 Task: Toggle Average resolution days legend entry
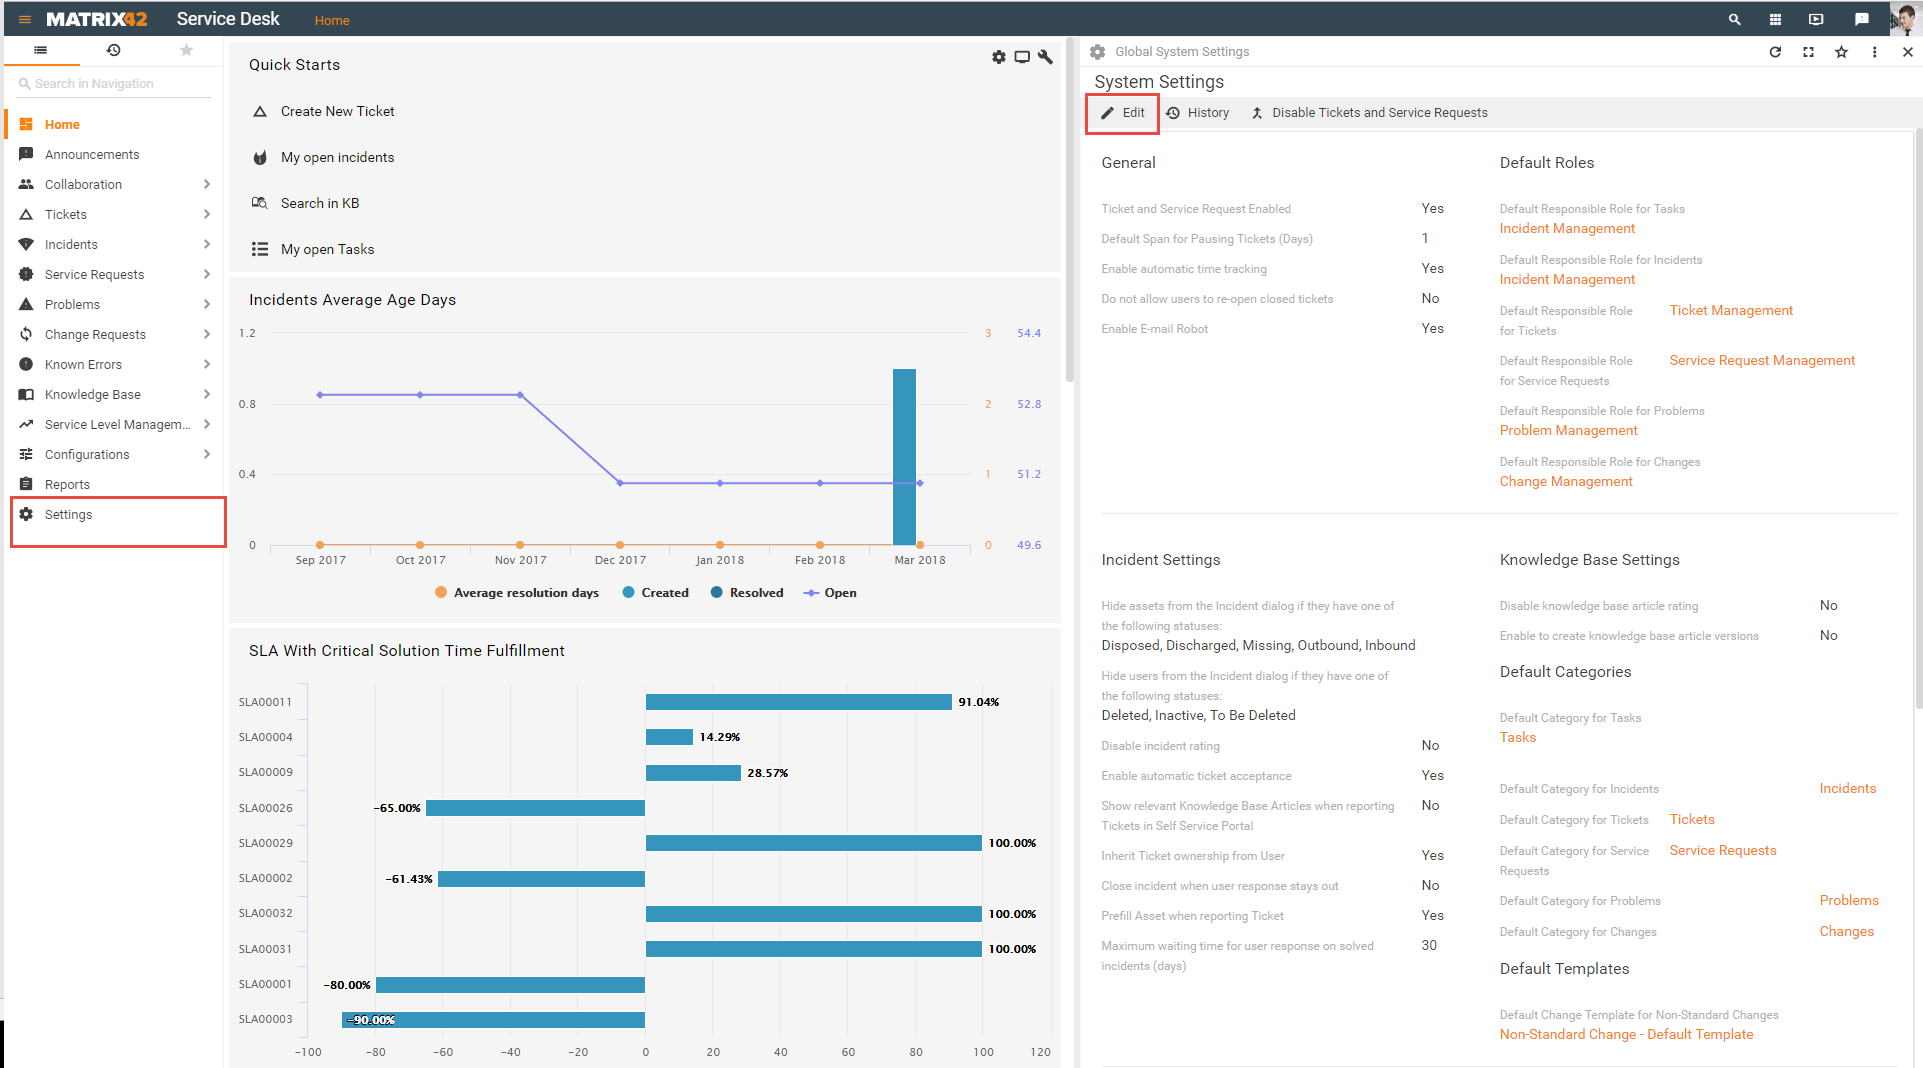coord(517,592)
